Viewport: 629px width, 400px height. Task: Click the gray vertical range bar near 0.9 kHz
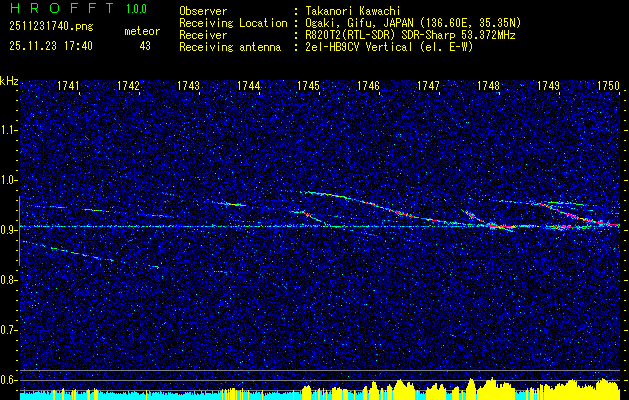[x=19, y=231]
